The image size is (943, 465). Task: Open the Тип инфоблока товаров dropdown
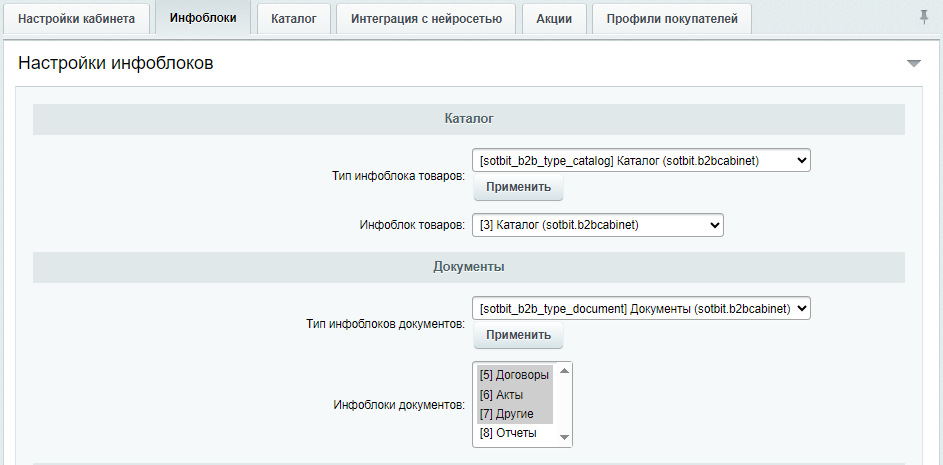641,161
